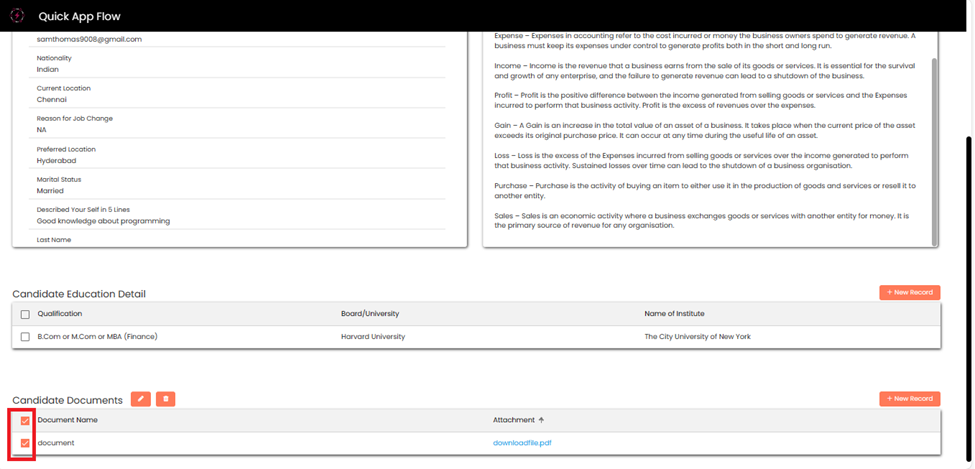Add New Record in Candidate Documents
The height and width of the screenshot is (469, 975).
(909, 398)
